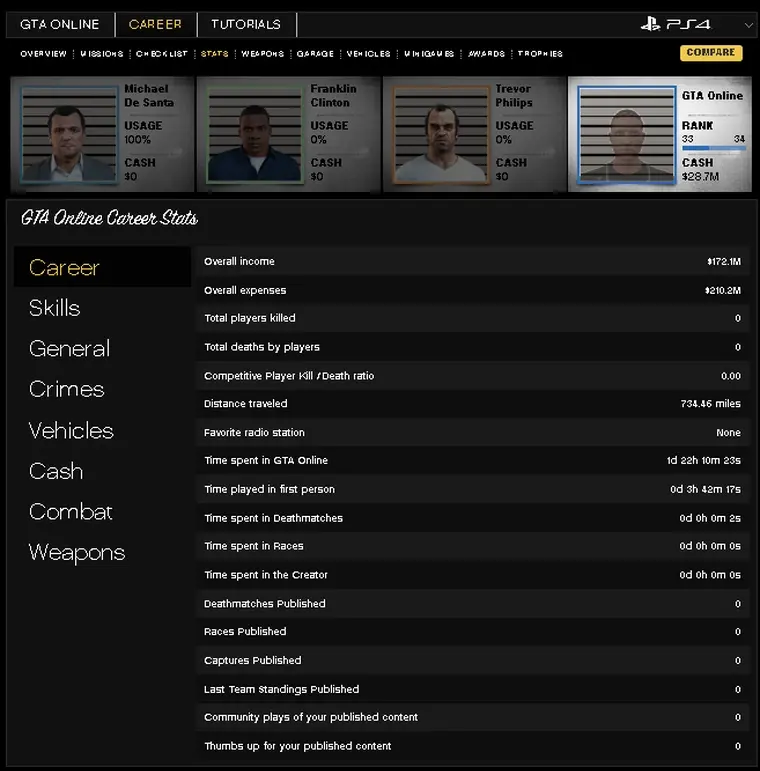Open the Weapons stats category in sidebar
The height and width of the screenshot is (771, 760).
tap(77, 553)
